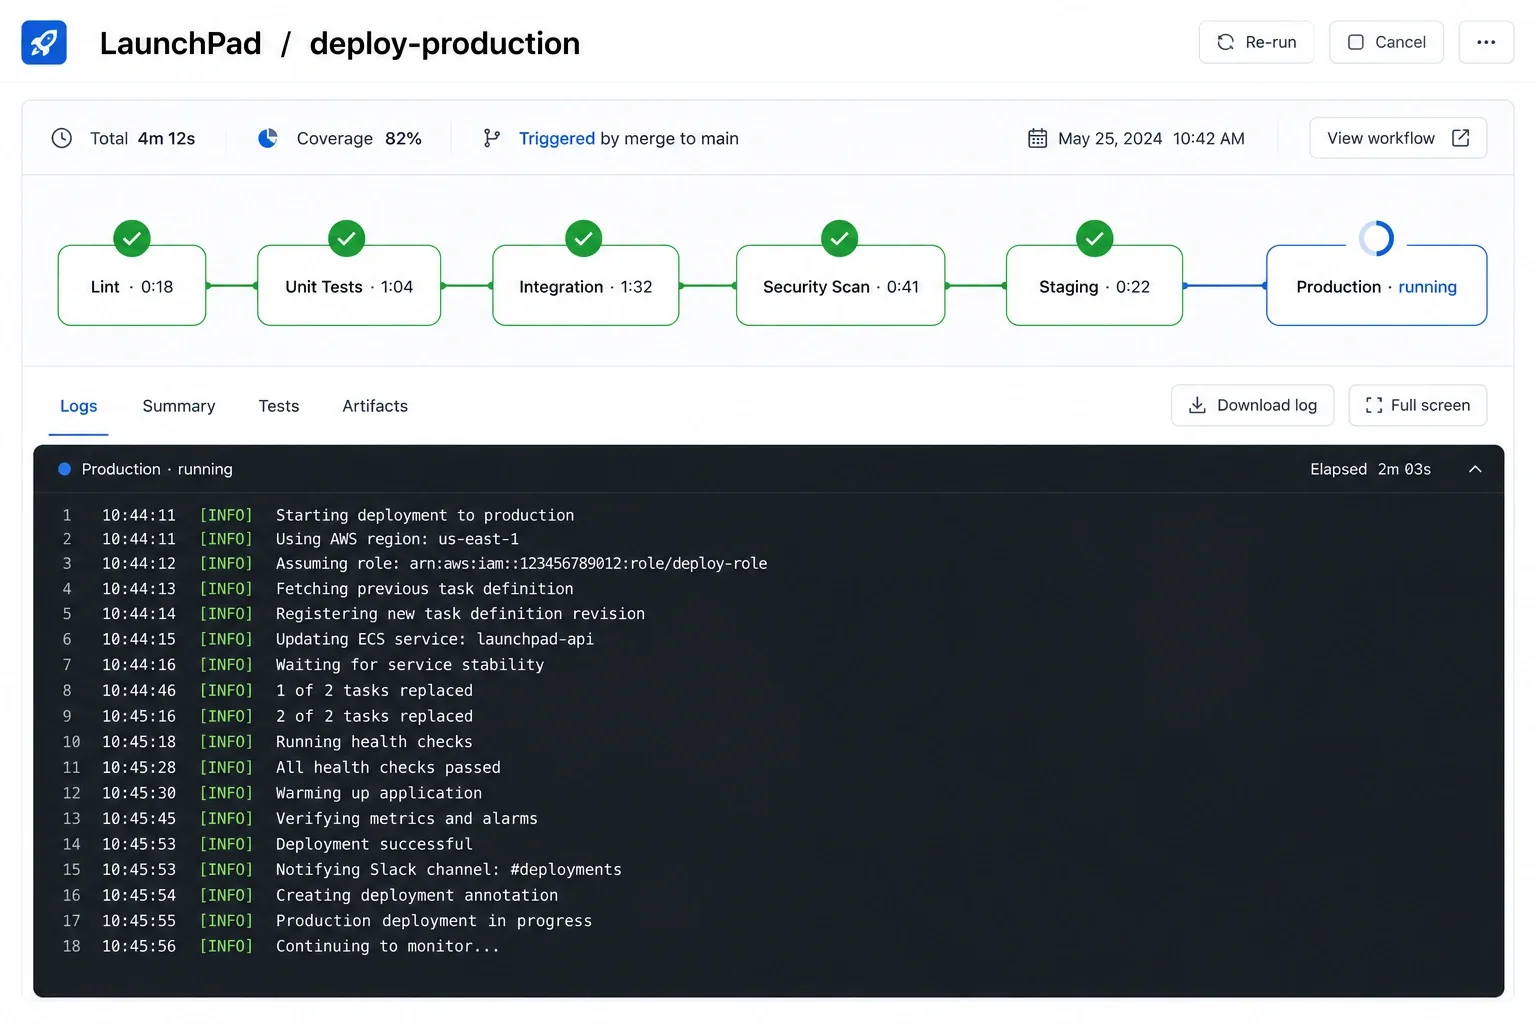Select the Unit Tests pipeline stage card

coord(349,285)
